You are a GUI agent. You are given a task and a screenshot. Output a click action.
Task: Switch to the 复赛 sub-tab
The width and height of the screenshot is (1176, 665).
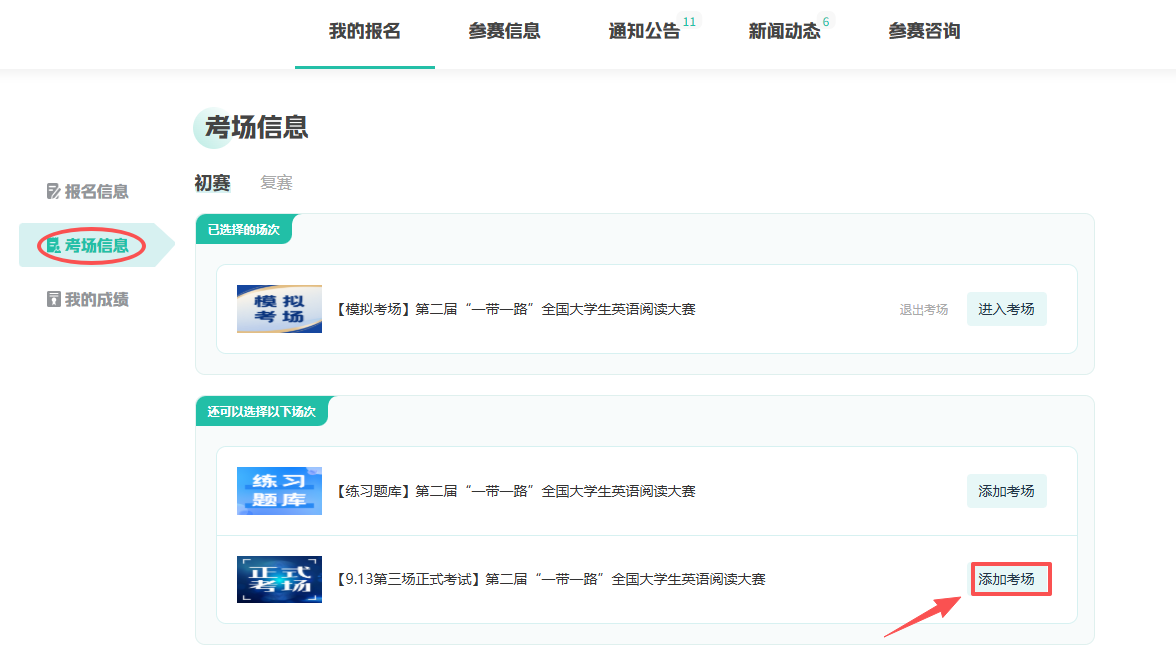(x=276, y=183)
